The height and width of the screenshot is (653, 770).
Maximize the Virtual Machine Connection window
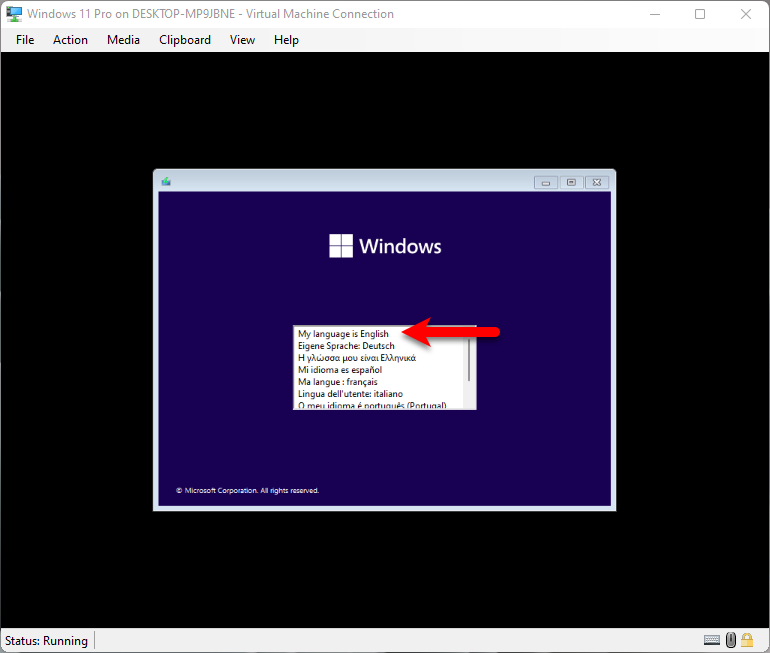tap(700, 14)
